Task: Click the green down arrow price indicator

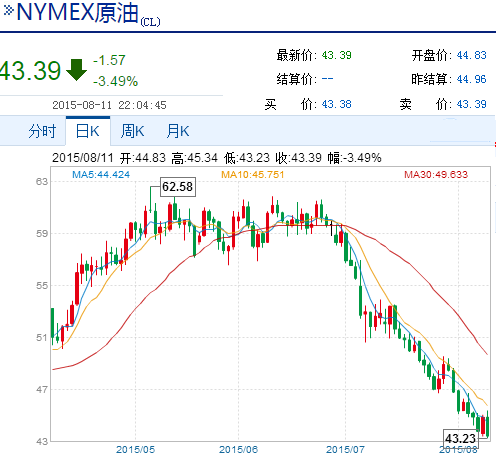Action: point(76,70)
